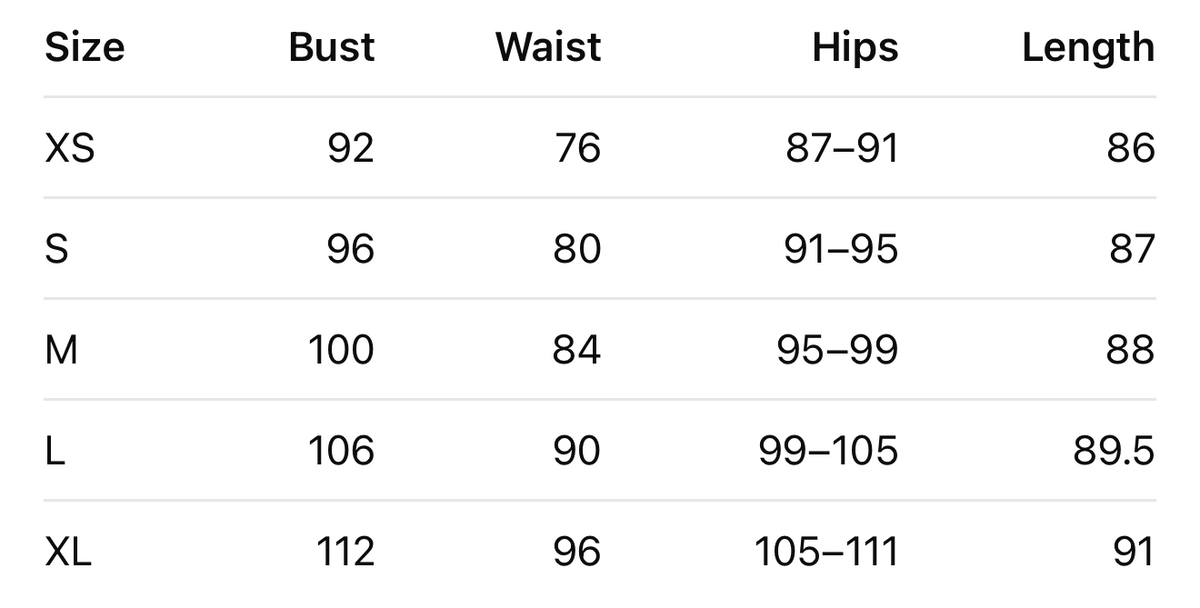Click the M hips range 95–99
Viewport: 1200px width, 608px height.
(x=838, y=350)
